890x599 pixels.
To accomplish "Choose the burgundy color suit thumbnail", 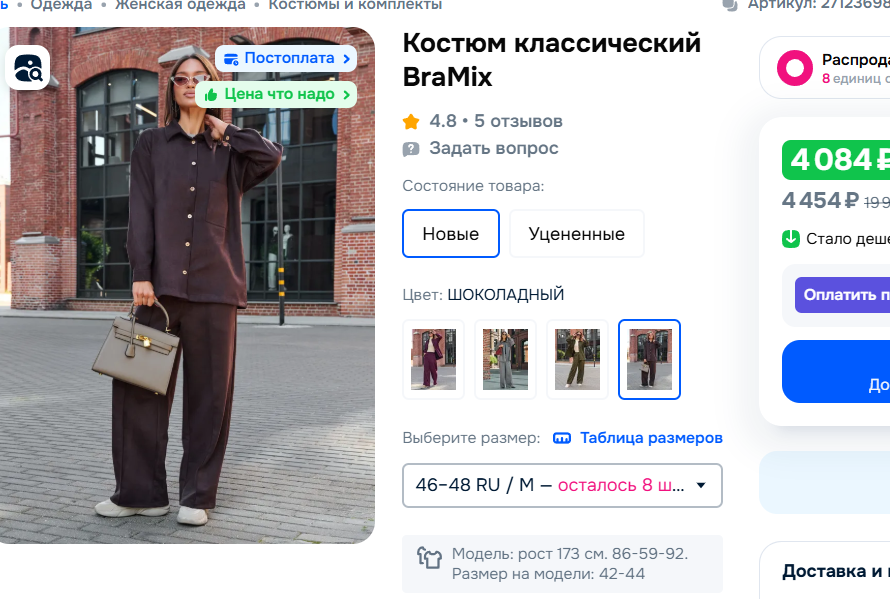I will coord(434,359).
